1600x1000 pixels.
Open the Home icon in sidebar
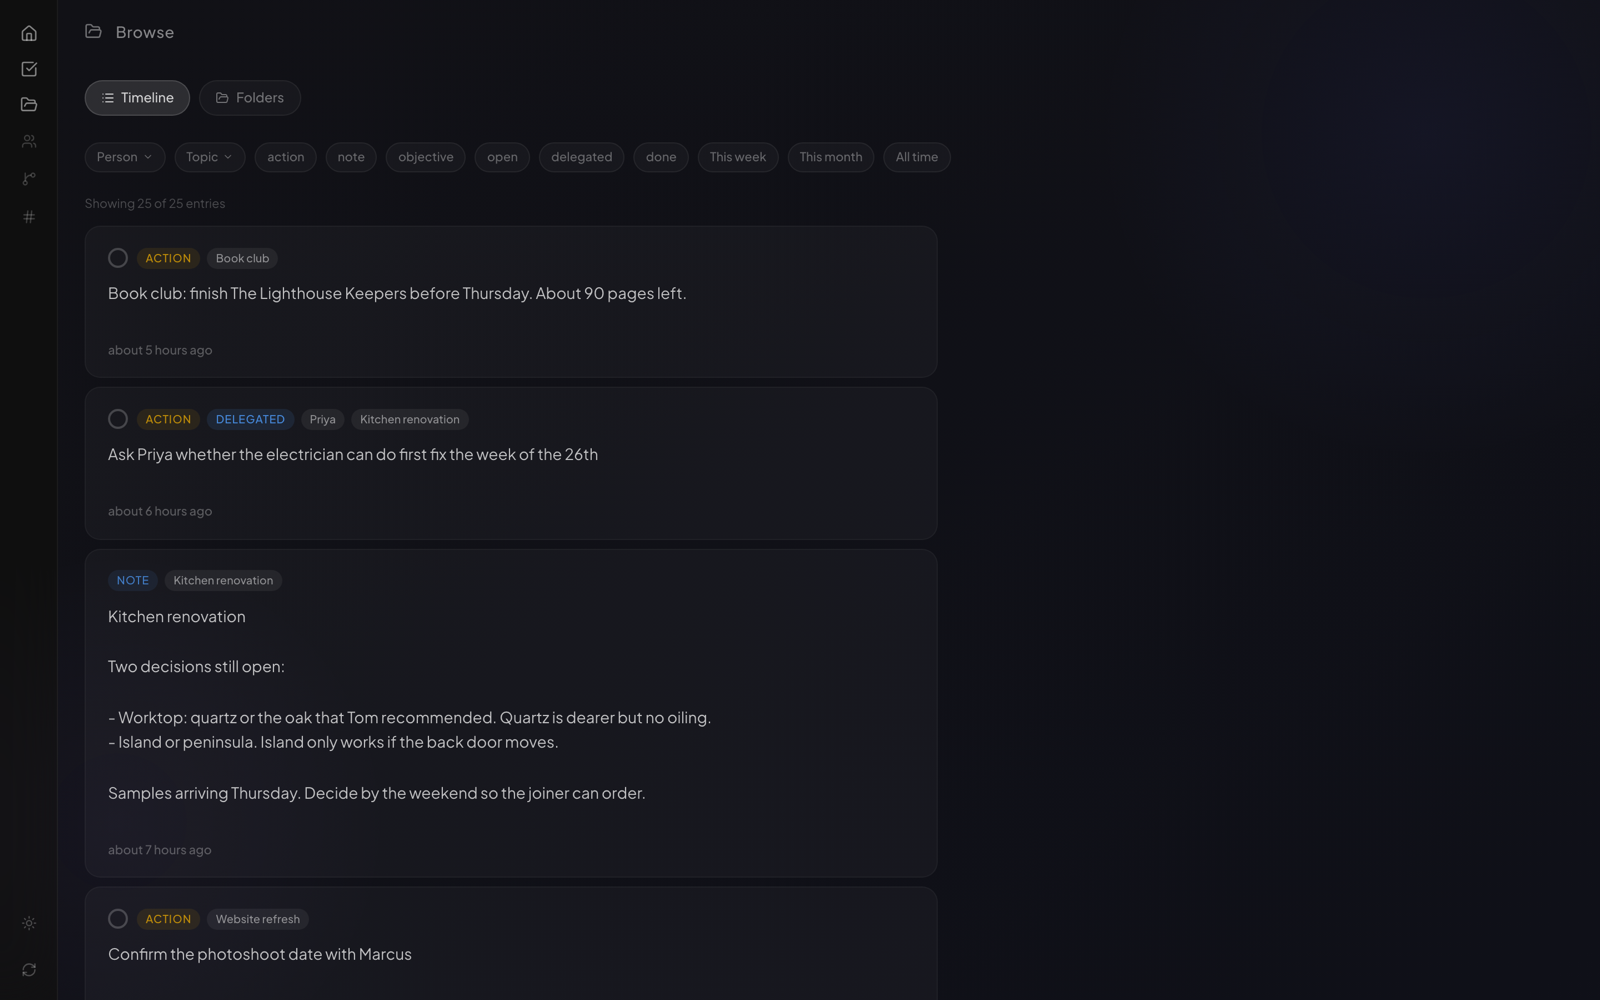[29, 33]
